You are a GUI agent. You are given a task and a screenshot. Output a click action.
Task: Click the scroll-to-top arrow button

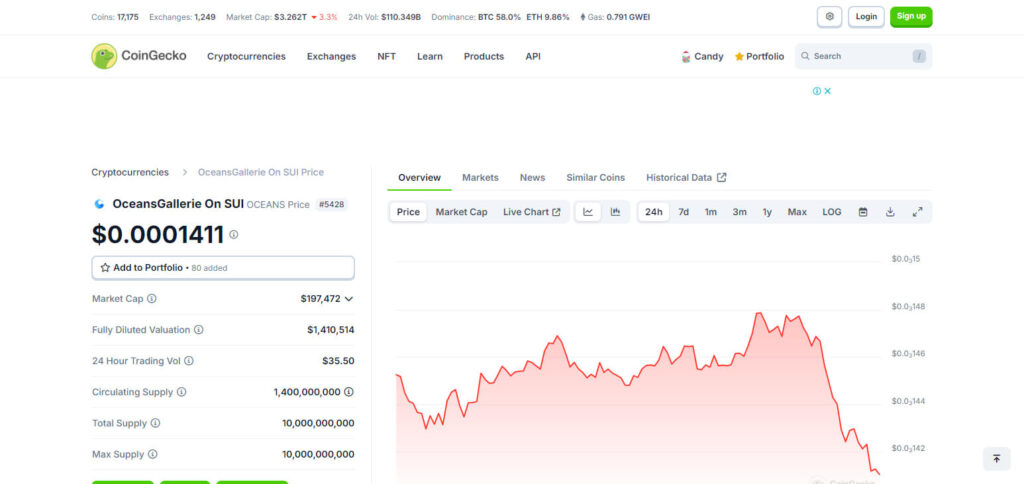click(x=997, y=459)
